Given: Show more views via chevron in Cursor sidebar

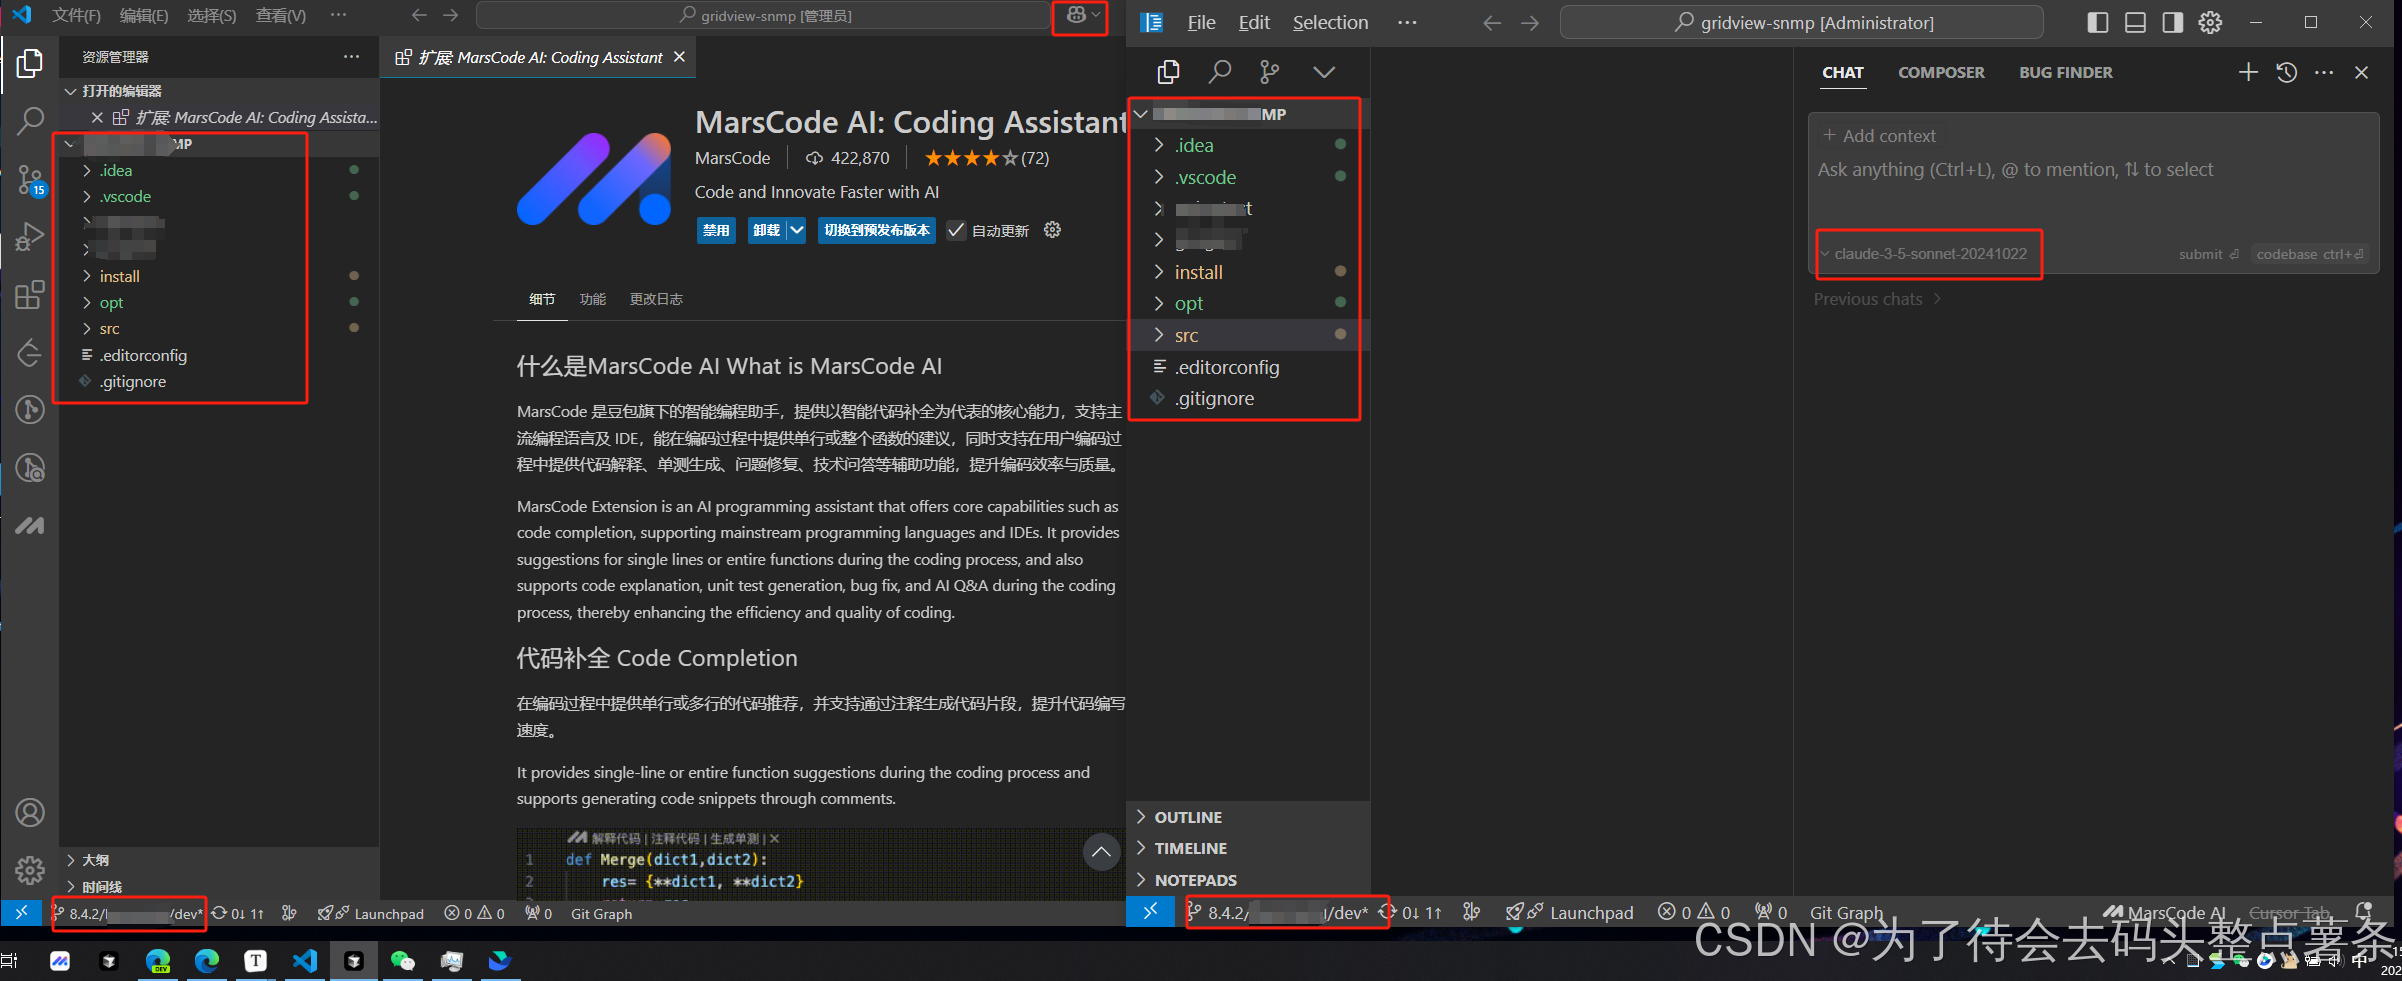Looking at the screenshot, I should (1324, 72).
